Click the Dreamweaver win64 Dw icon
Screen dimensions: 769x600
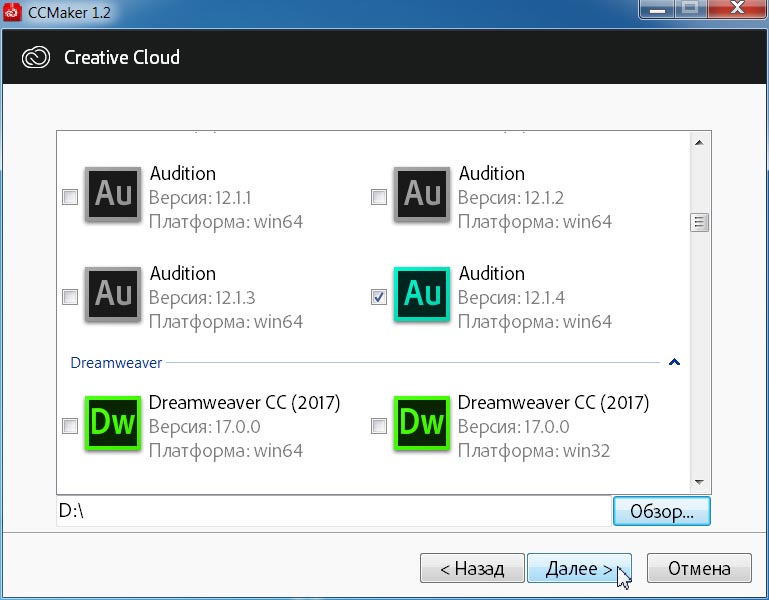[113, 423]
